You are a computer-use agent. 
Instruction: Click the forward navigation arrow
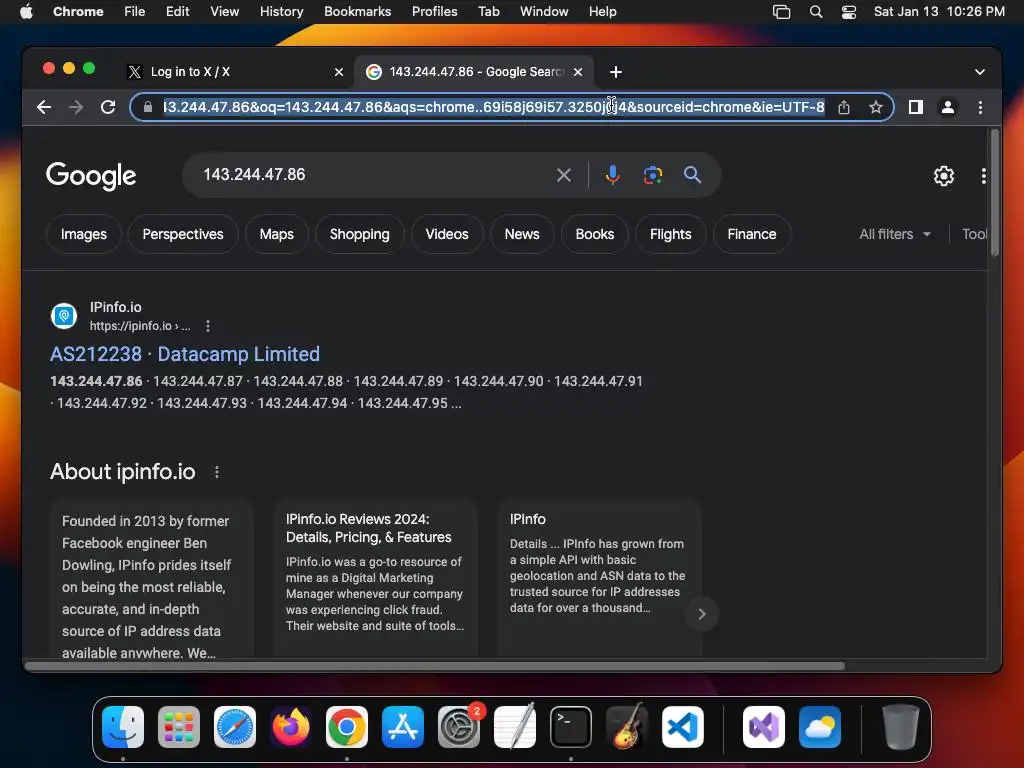click(x=76, y=107)
